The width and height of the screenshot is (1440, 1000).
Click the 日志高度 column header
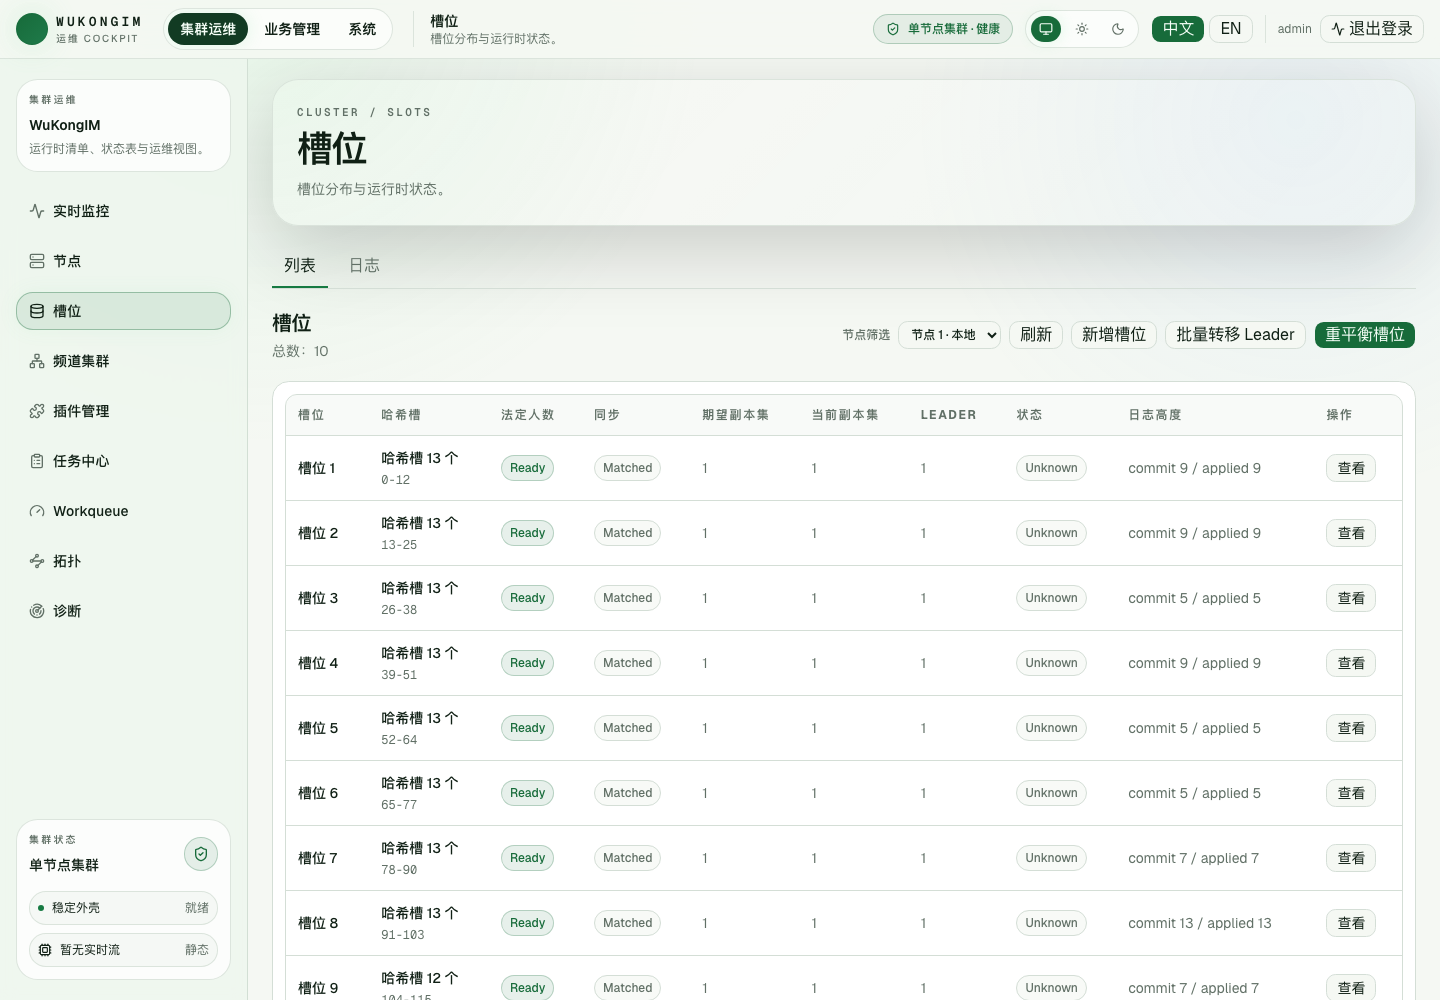pos(1155,415)
